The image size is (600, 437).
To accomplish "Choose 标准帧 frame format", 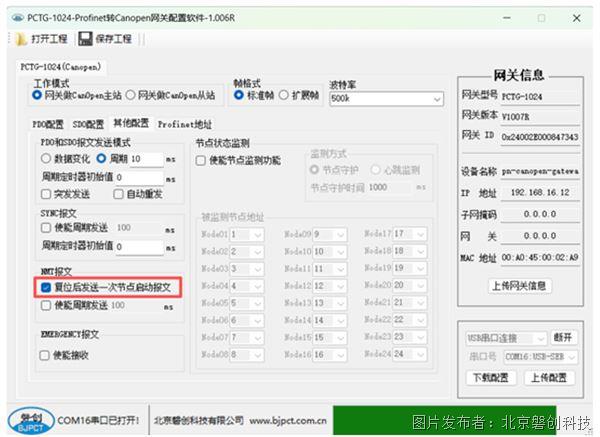I will point(239,95).
